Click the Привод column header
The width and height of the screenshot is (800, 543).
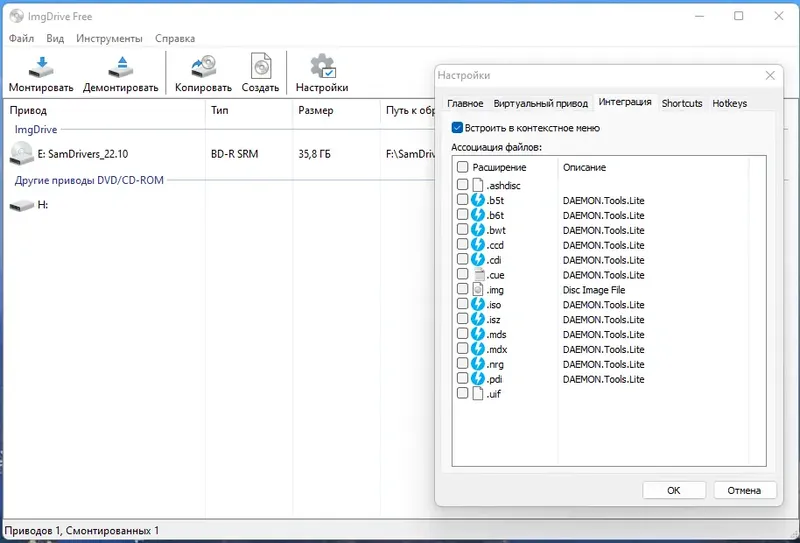(105, 110)
